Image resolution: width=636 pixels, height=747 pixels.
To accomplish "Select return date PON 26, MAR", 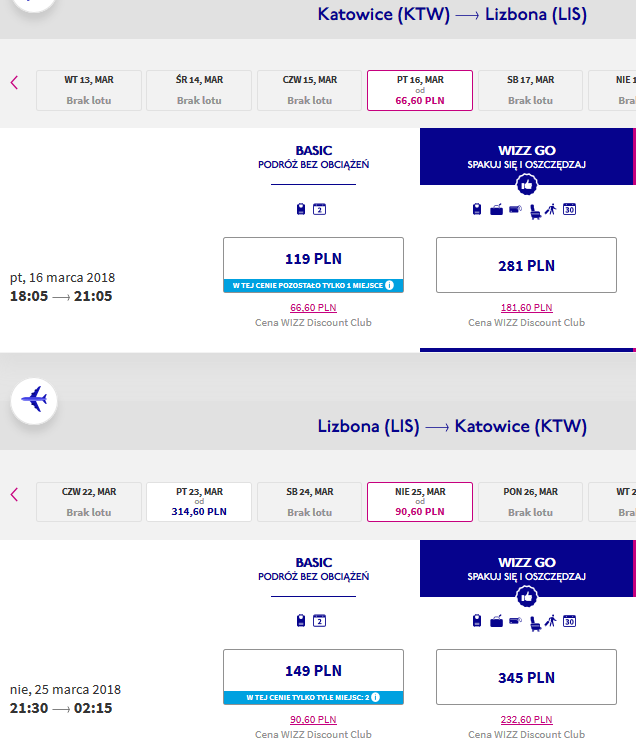I will 530,502.
